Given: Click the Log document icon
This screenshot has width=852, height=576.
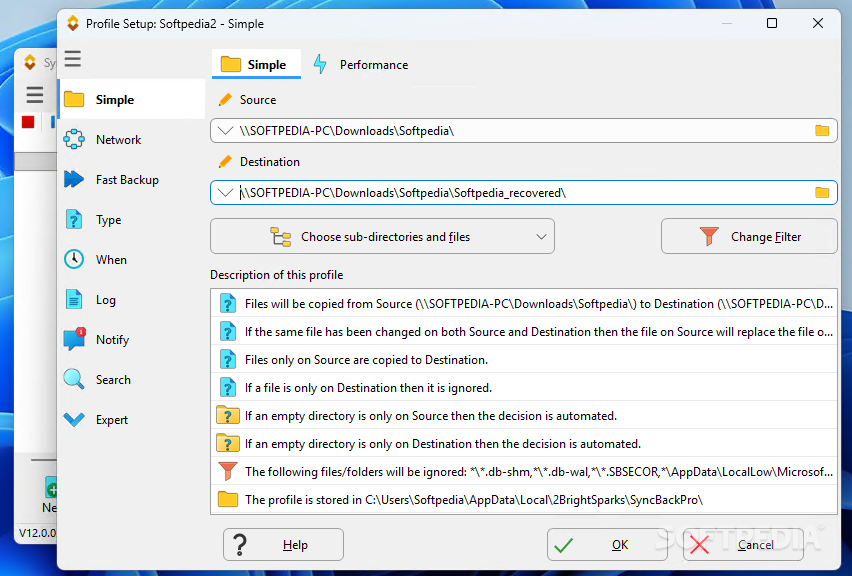Looking at the screenshot, I should point(74,299).
